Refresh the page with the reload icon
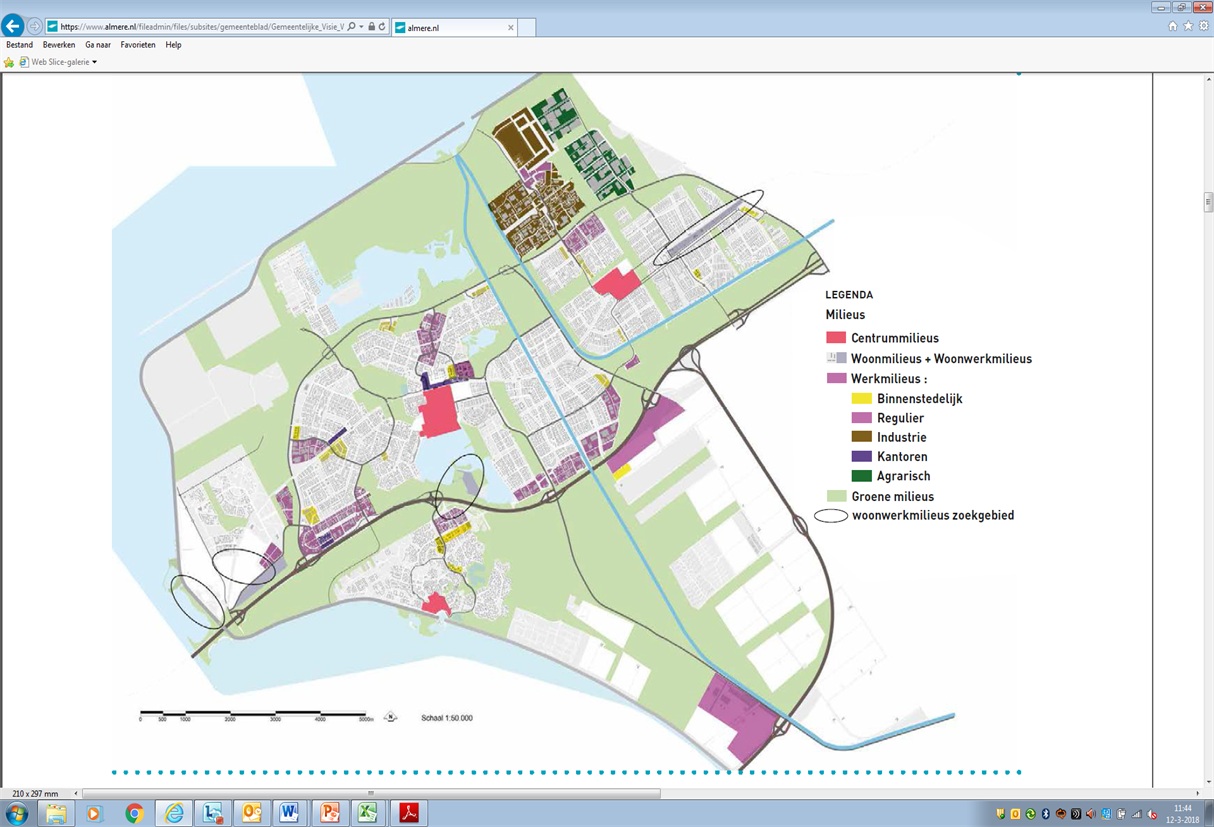 pos(382,27)
